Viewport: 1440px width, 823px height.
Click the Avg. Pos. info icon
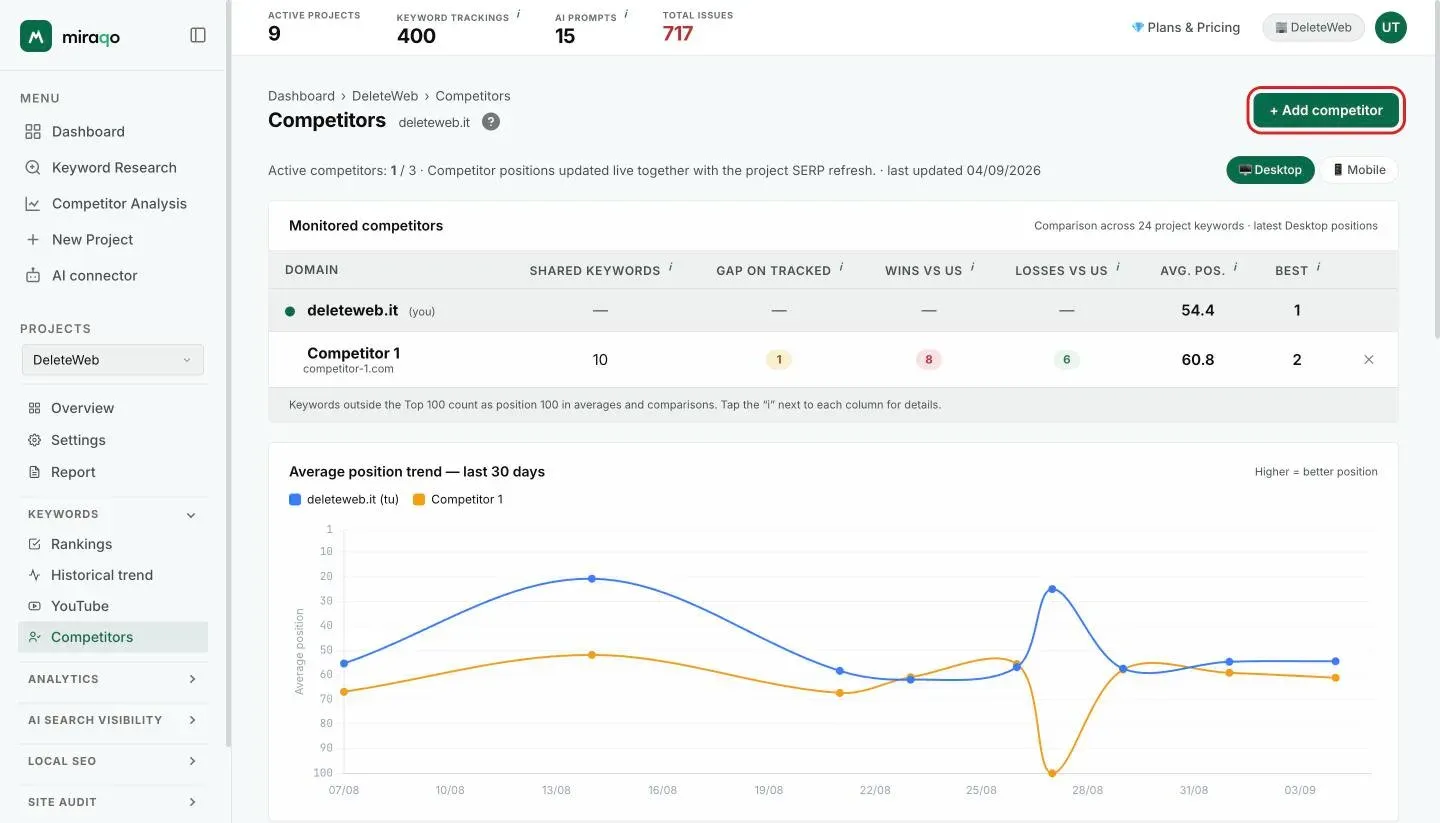[1235, 267]
